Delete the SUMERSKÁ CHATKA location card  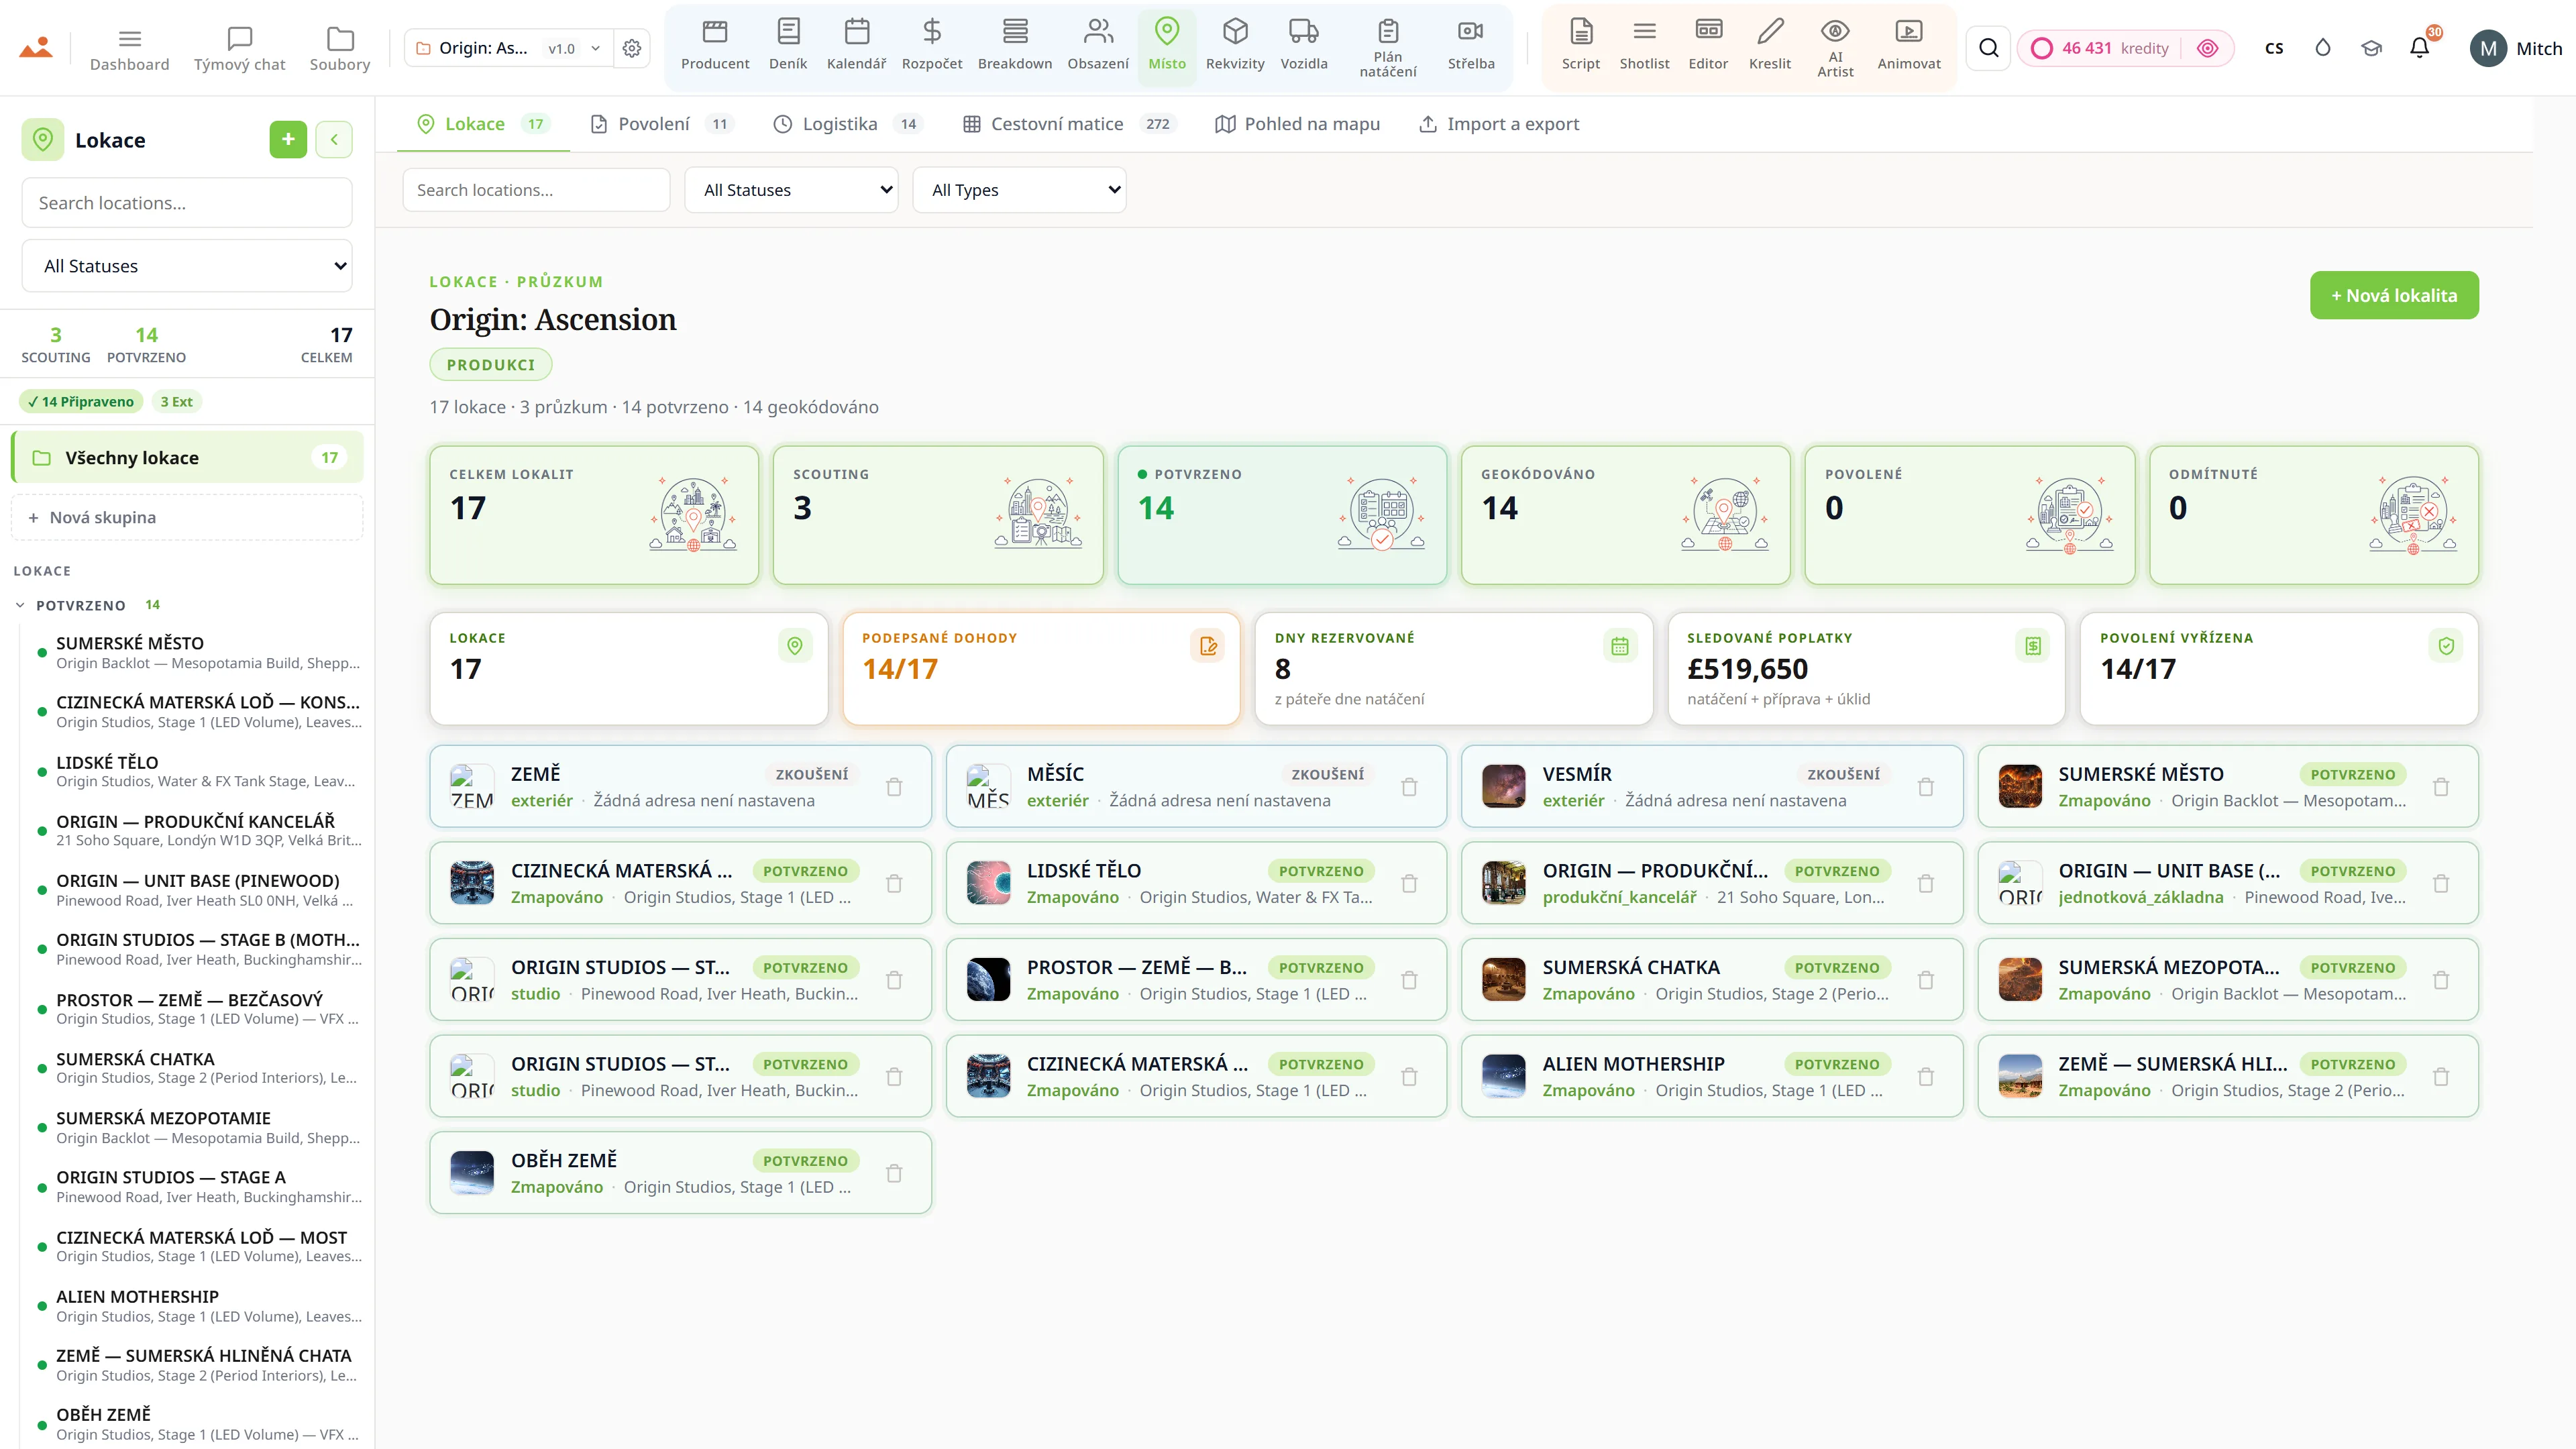pyautogui.click(x=1926, y=980)
